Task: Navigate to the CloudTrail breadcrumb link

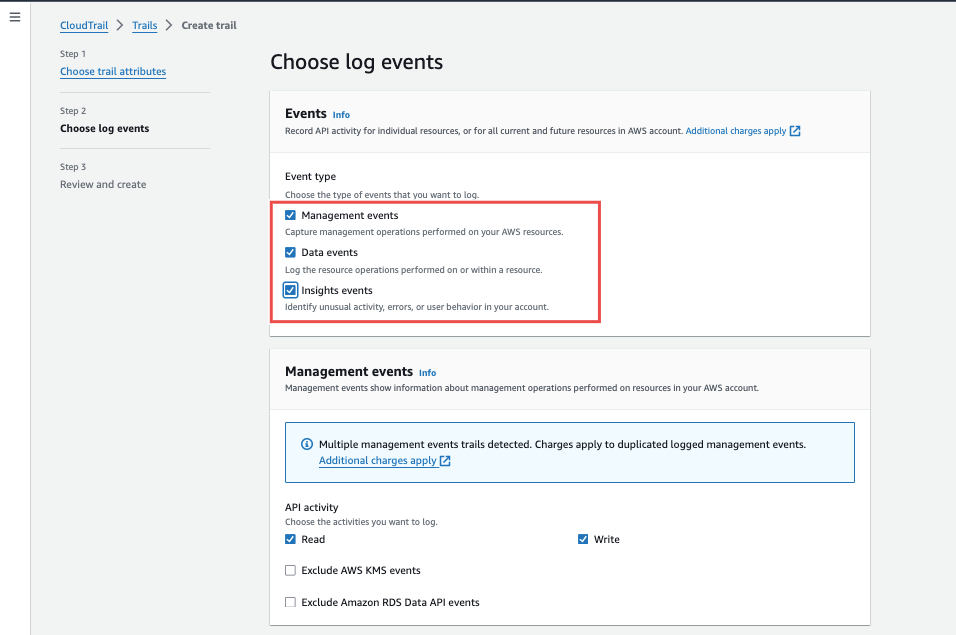Action: 83,25
